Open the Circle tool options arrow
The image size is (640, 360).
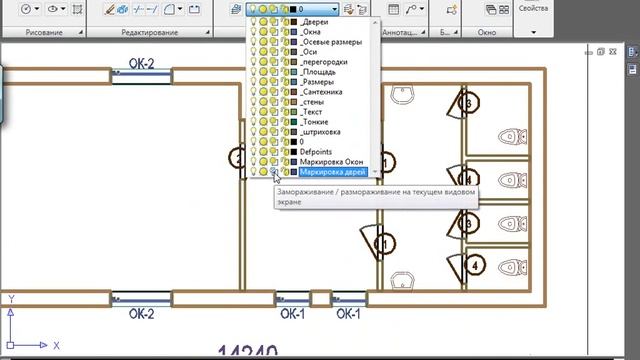[x=37, y=9]
